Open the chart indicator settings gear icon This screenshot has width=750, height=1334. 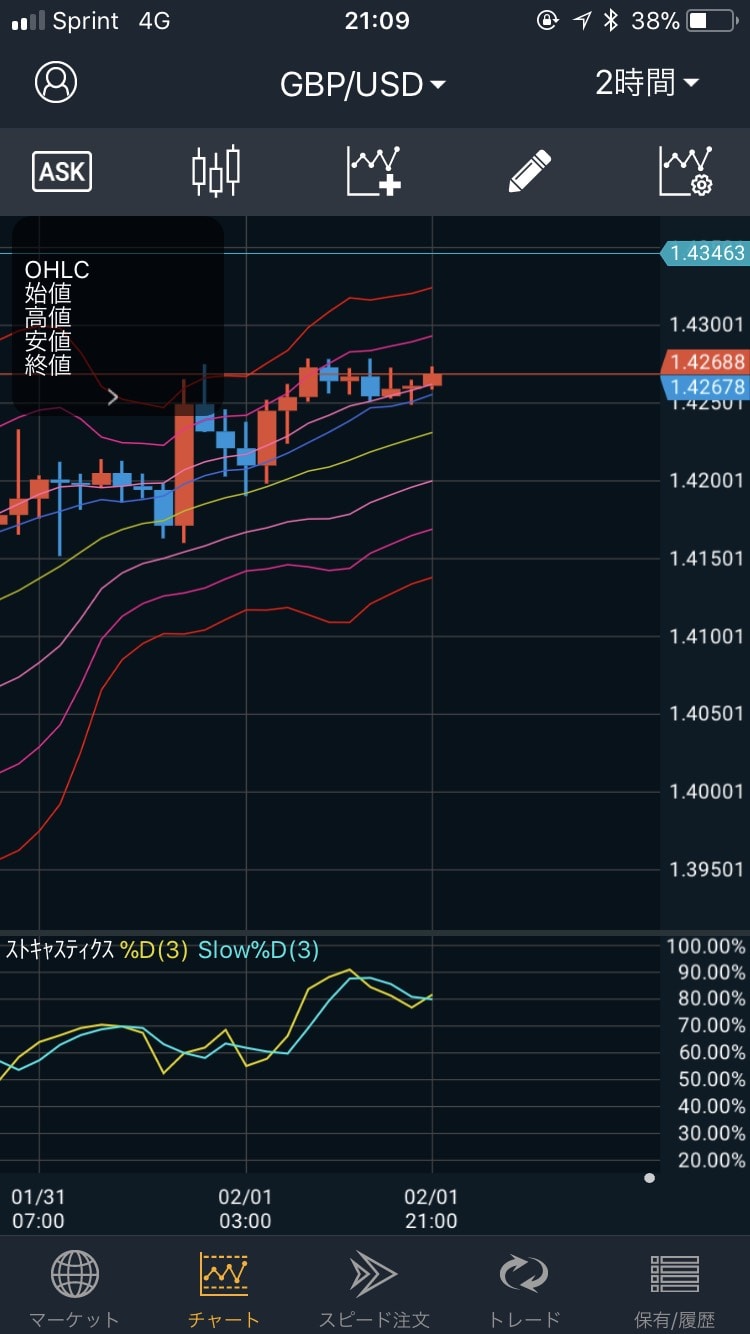click(x=686, y=171)
